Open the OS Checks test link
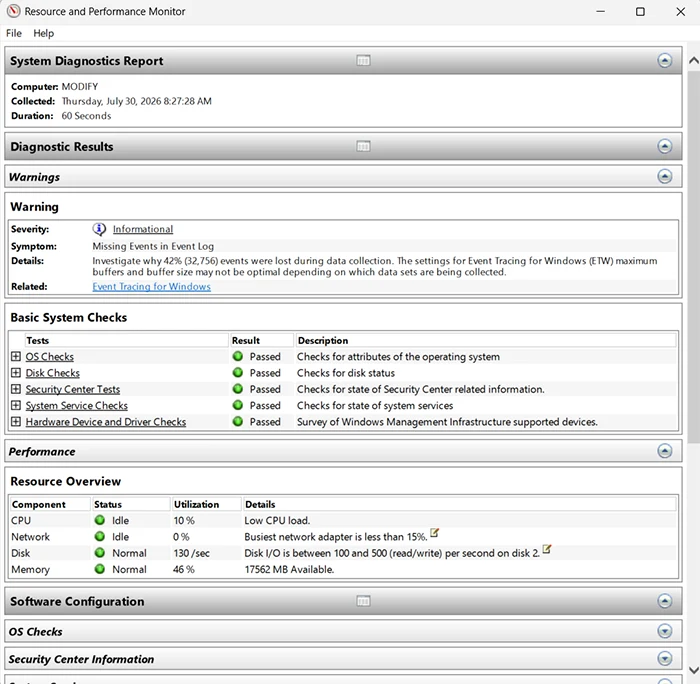This screenshot has height=684, width=700. tap(50, 357)
